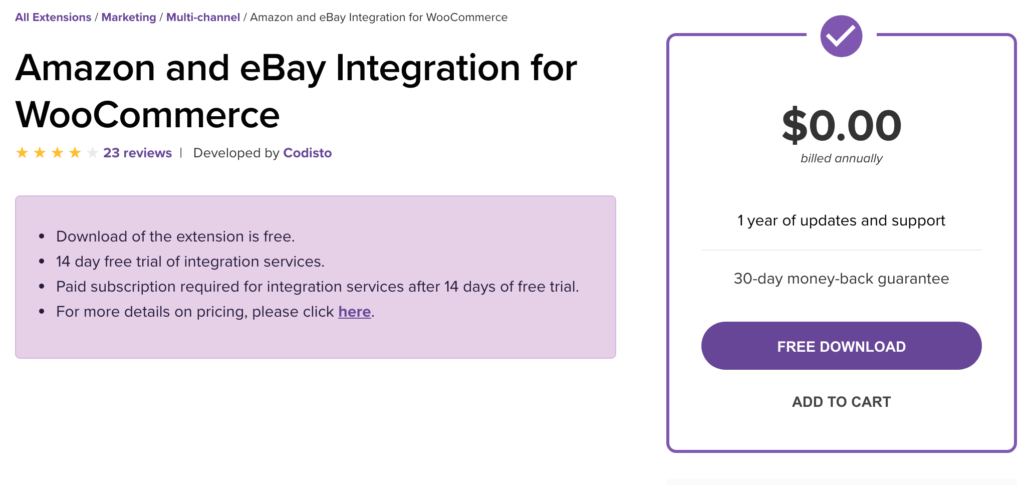
Task: Go to the Marketing breadcrumb category
Action: coord(128,17)
